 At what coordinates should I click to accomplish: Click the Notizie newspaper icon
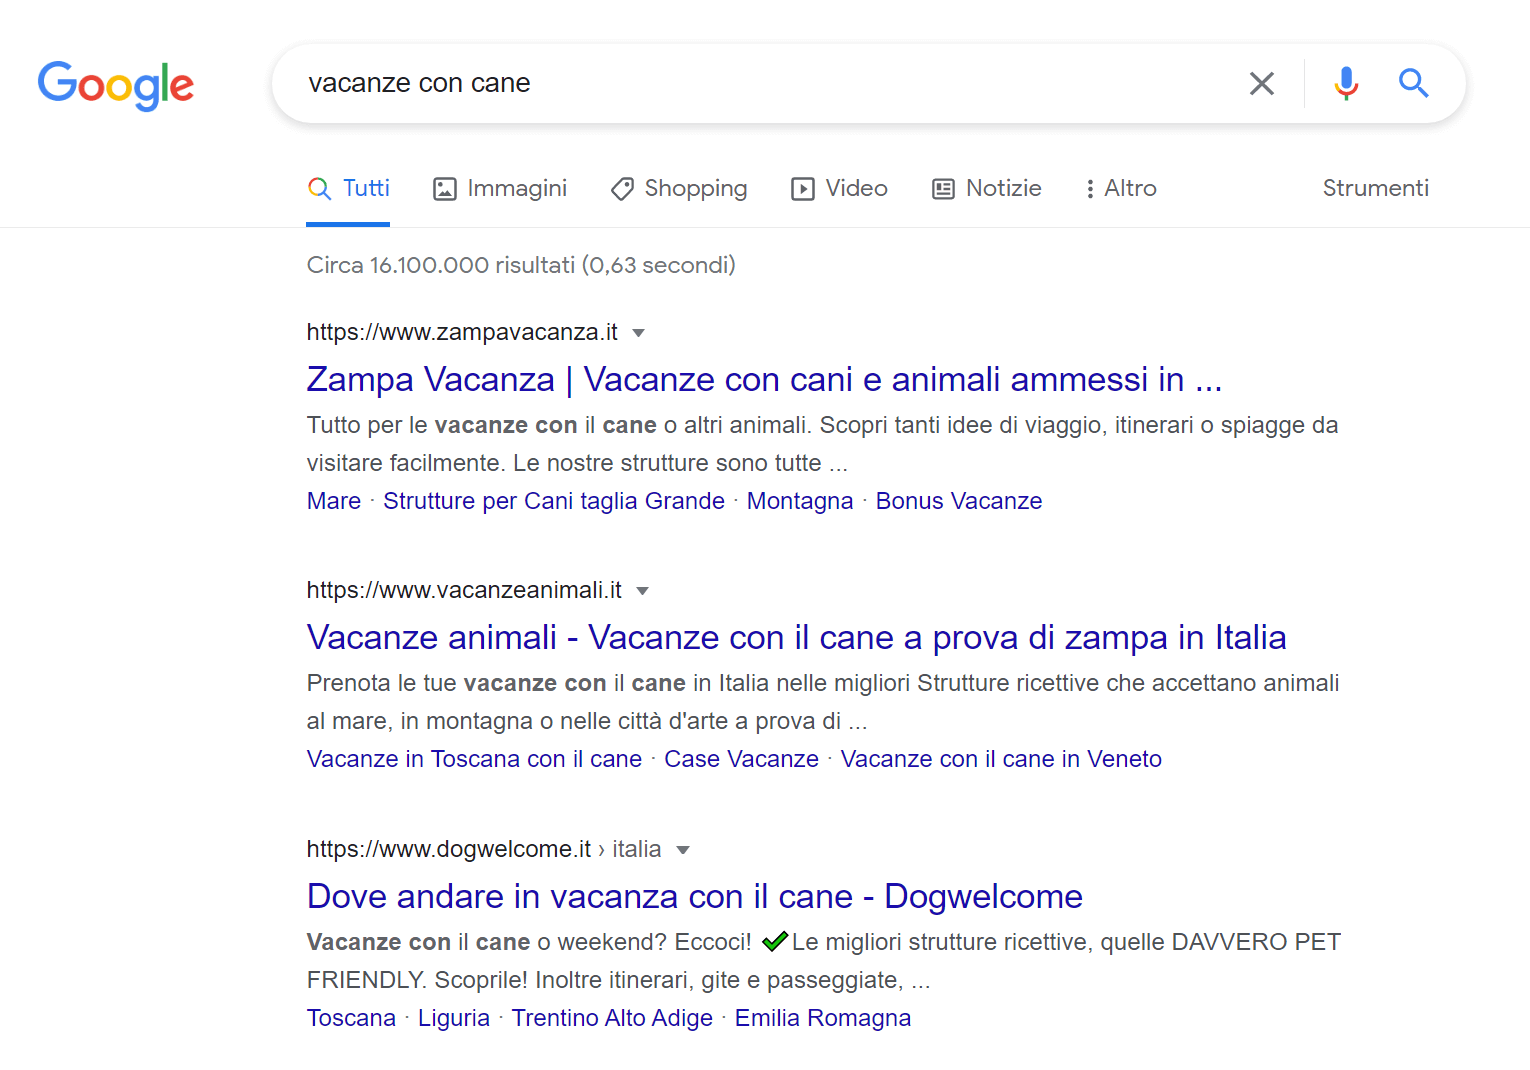(943, 188)
